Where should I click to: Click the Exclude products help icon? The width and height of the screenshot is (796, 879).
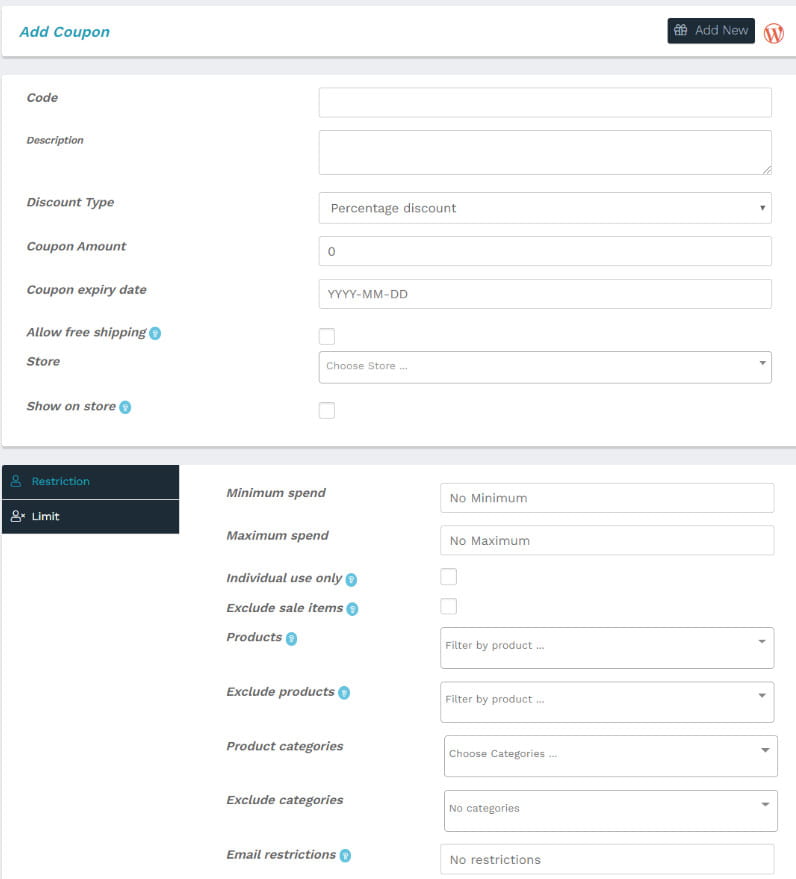[344, 693]
